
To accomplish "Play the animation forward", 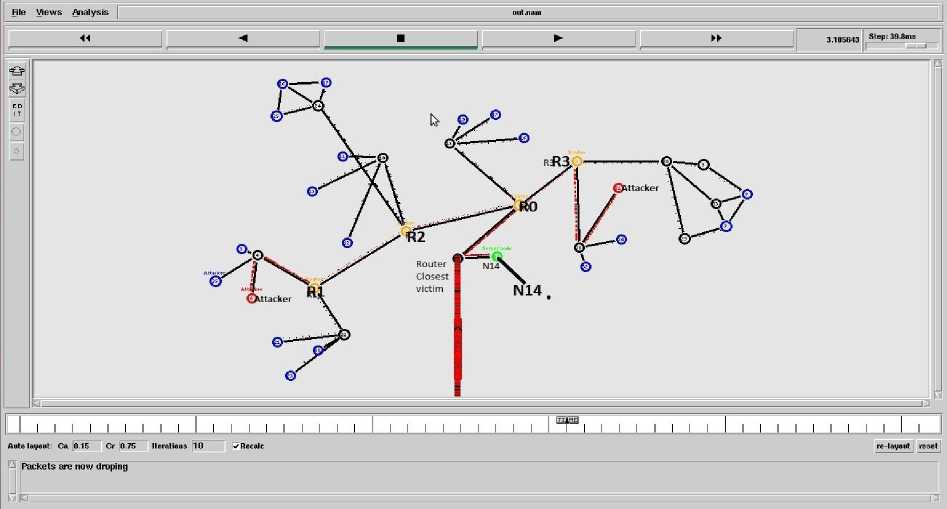I will coord(558,38).
